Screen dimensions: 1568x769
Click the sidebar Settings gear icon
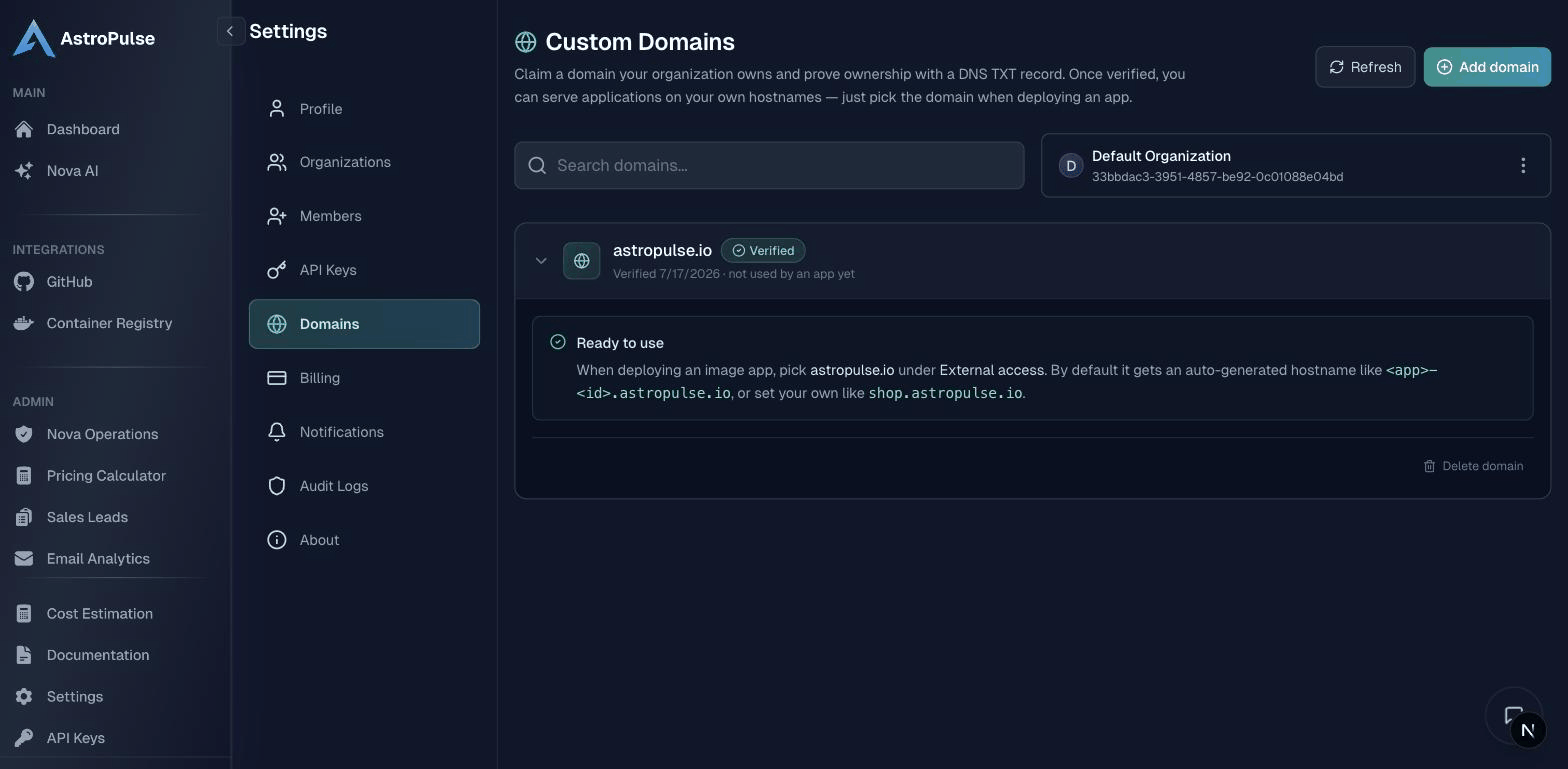click(24, 697)
